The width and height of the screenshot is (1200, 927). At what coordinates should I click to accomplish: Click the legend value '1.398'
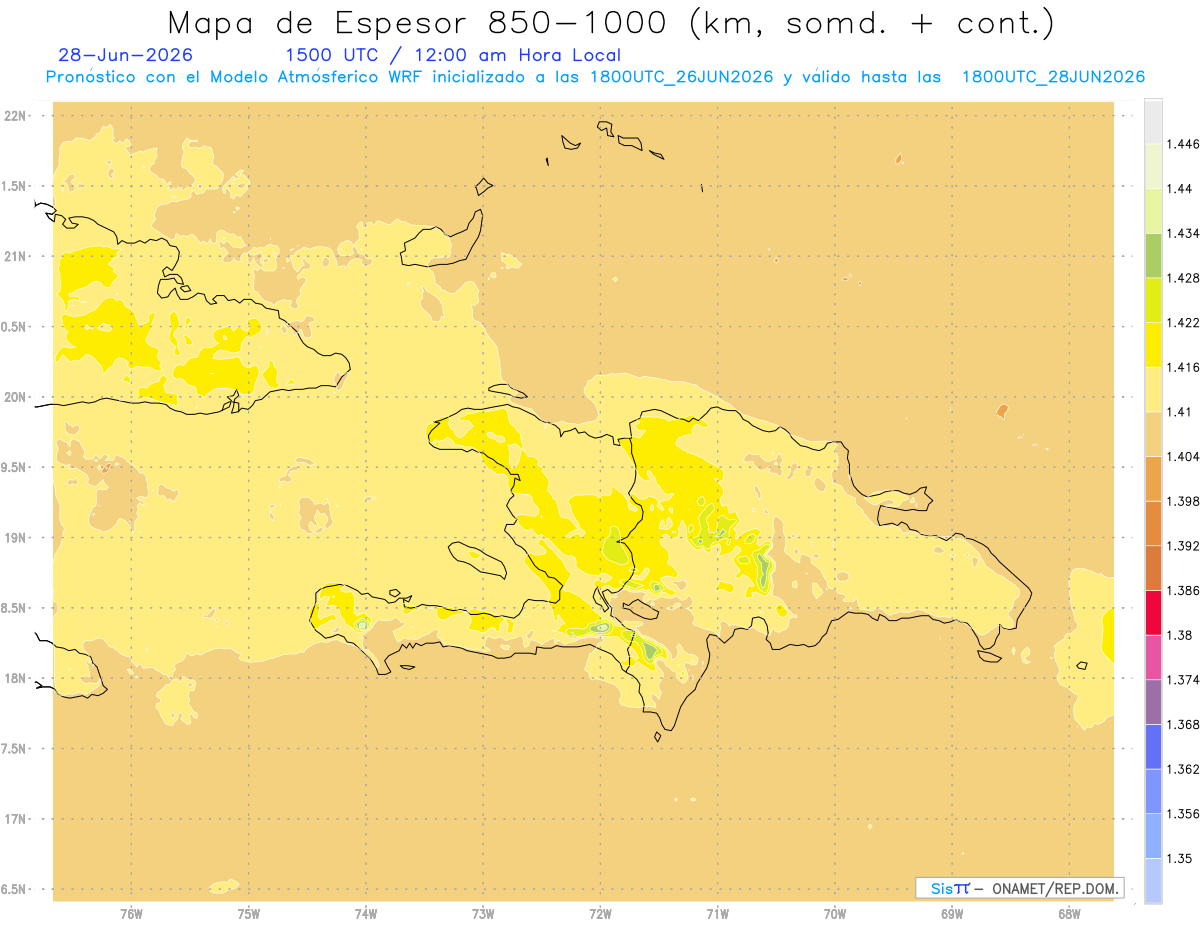pyautogui.click(x=1185, y=501)
